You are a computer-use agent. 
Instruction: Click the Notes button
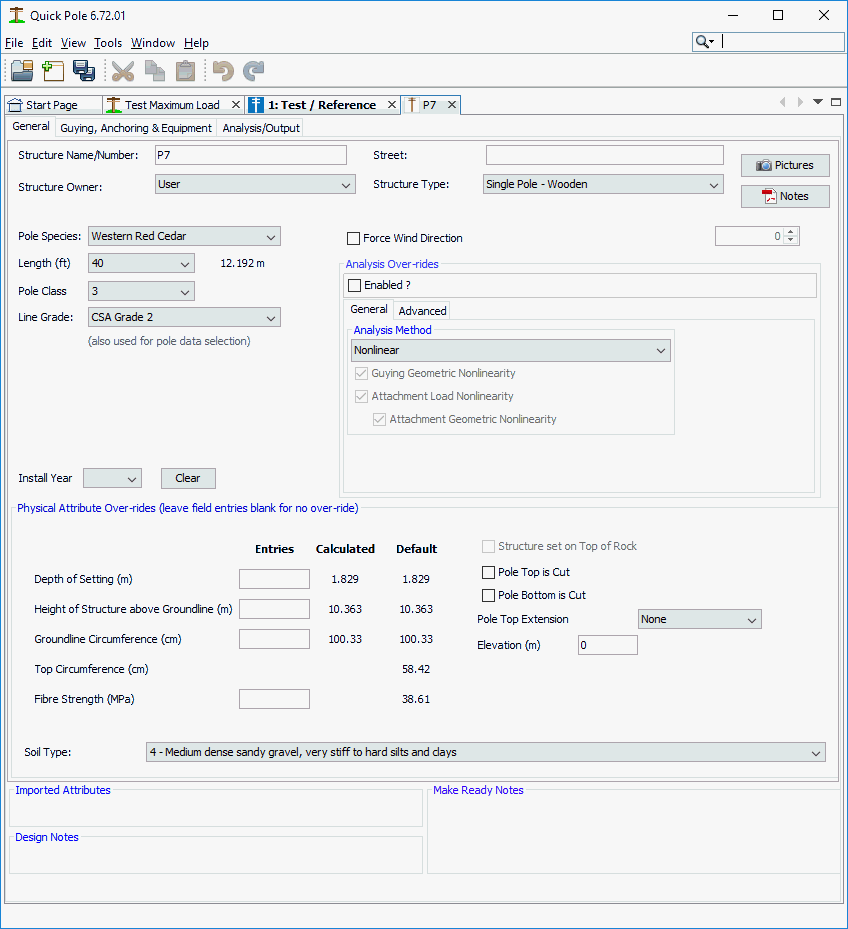[785, 196]
